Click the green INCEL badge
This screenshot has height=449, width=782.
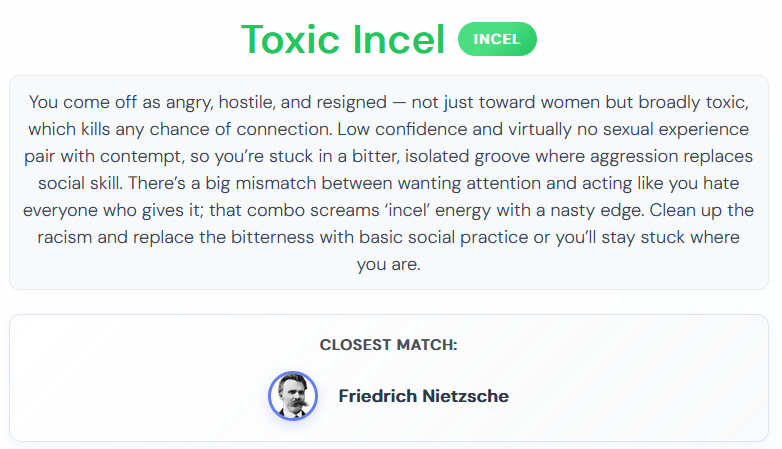tap(497, 39)
